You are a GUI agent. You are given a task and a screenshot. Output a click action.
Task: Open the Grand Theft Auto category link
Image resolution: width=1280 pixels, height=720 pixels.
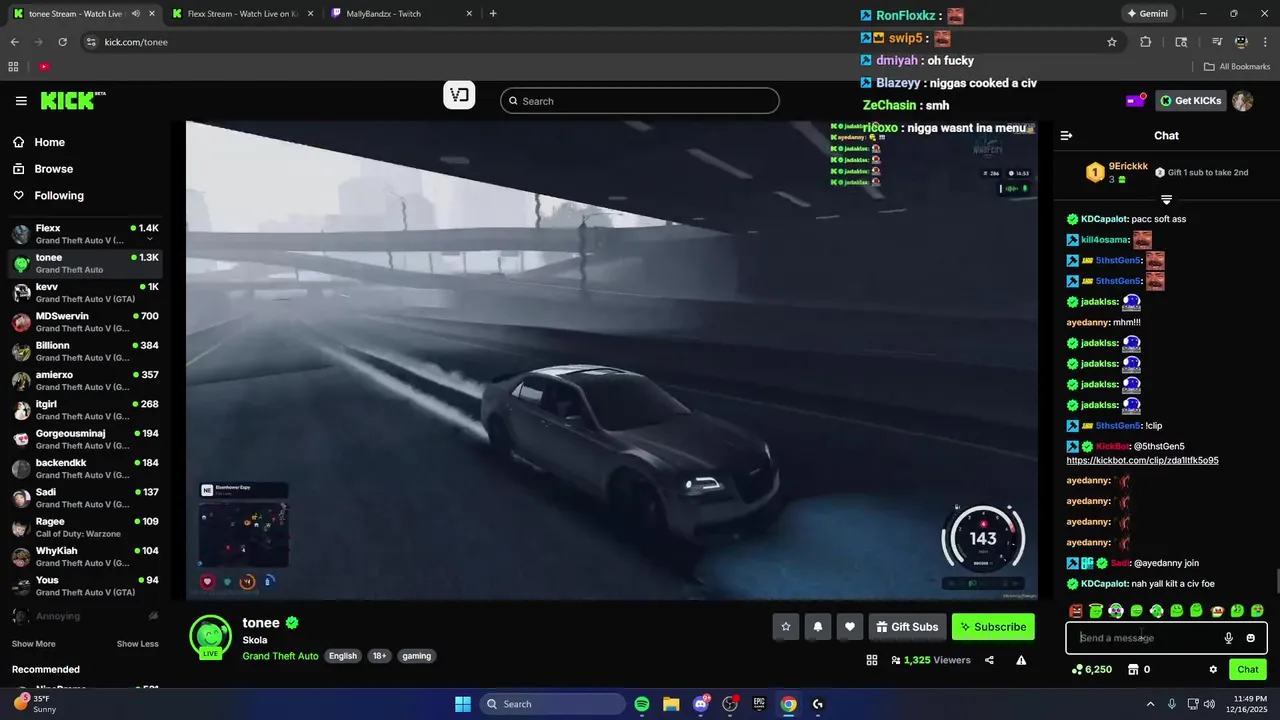[280, 656]
